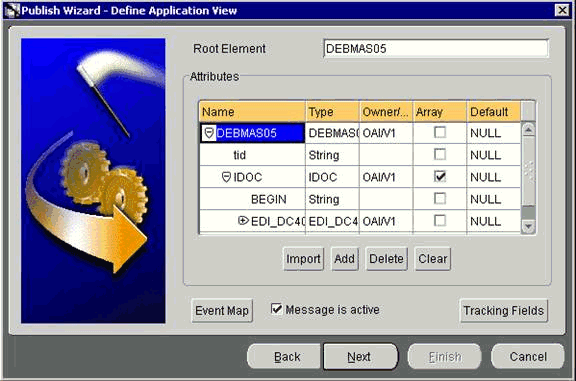
Task: Toggle Array checkbox for DEBMAS05 row
Action: point(440,132)
